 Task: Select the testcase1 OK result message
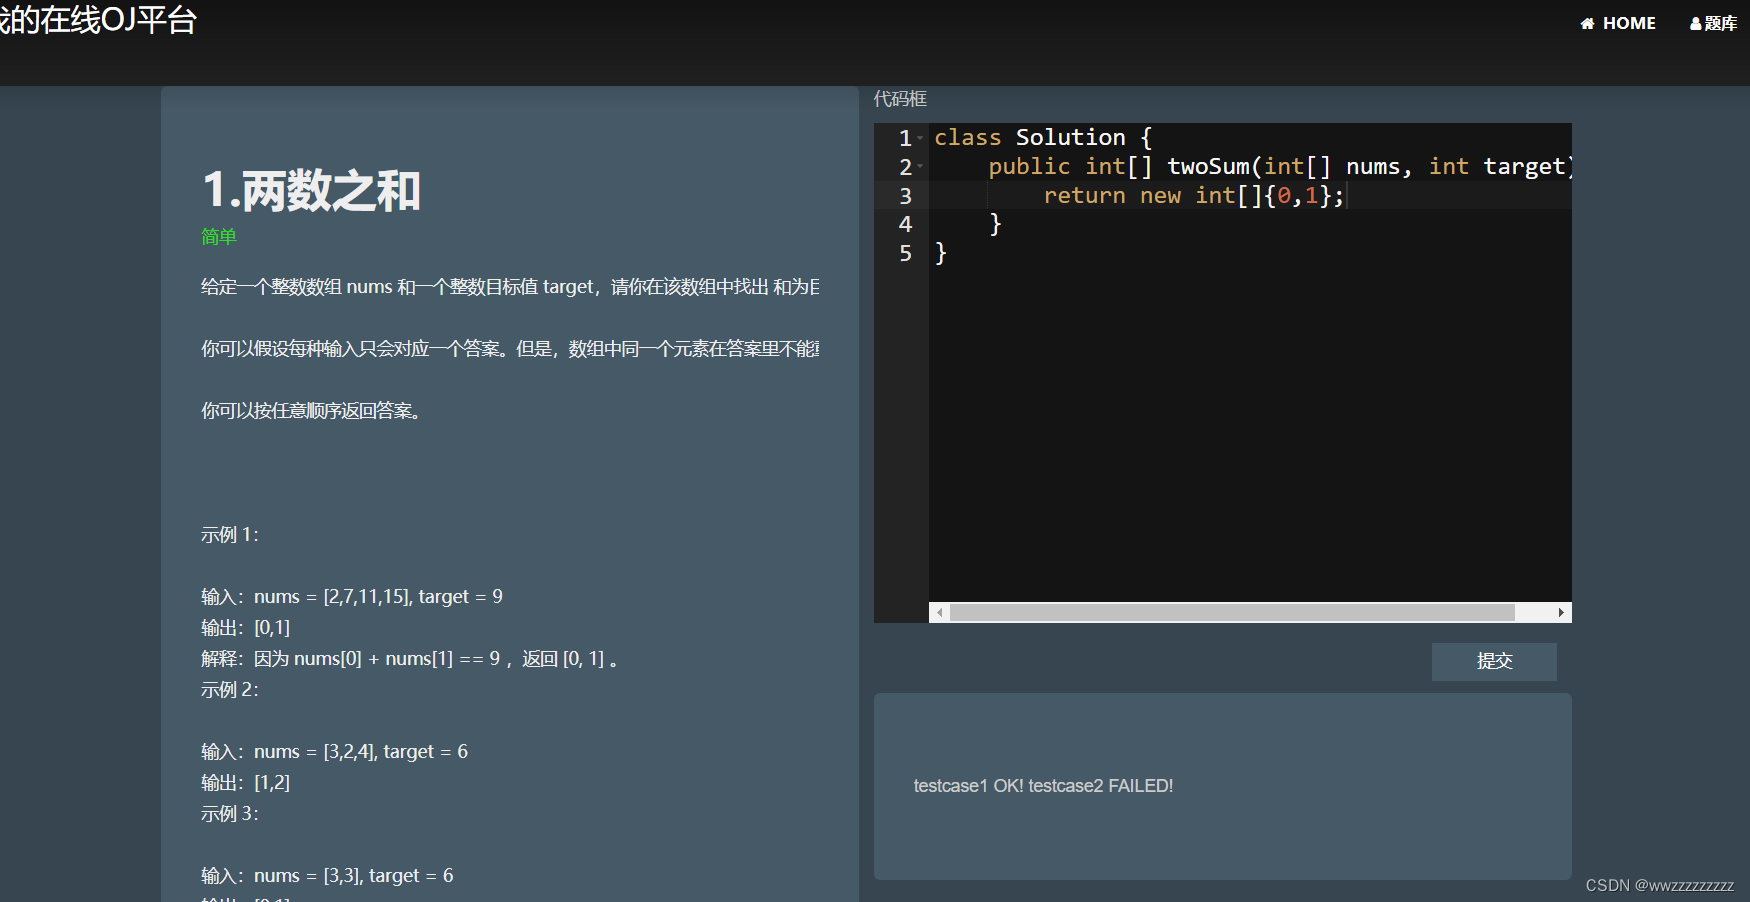coord(1043,786)
